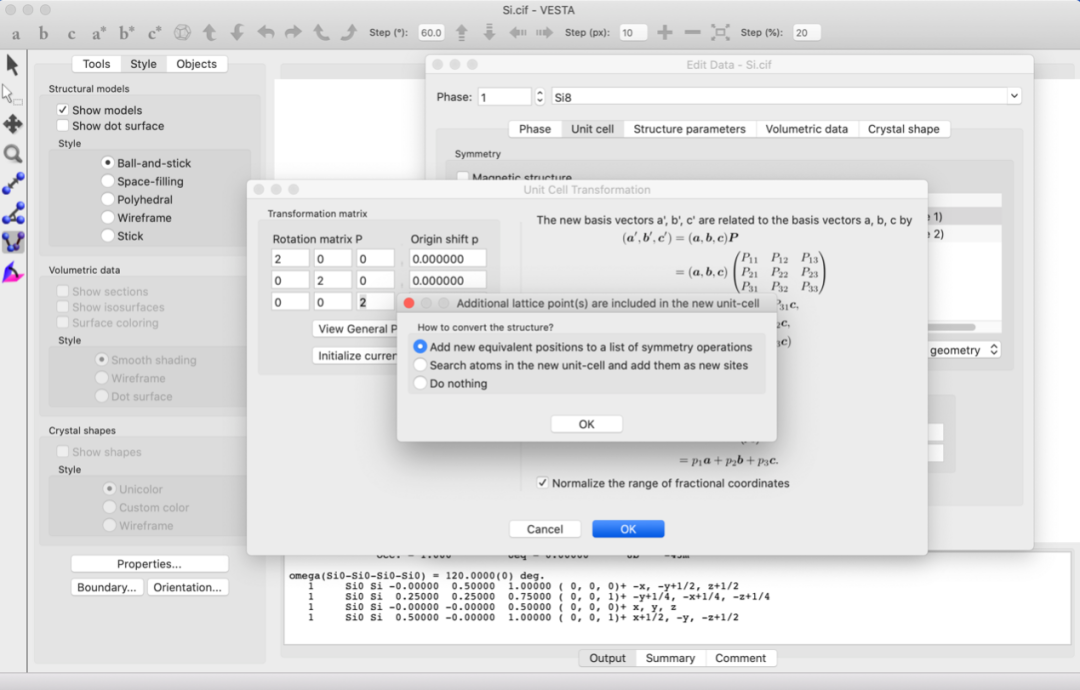Click the rotation Step degrees field
The image size is (1080, 690).
tap(431, 32)
